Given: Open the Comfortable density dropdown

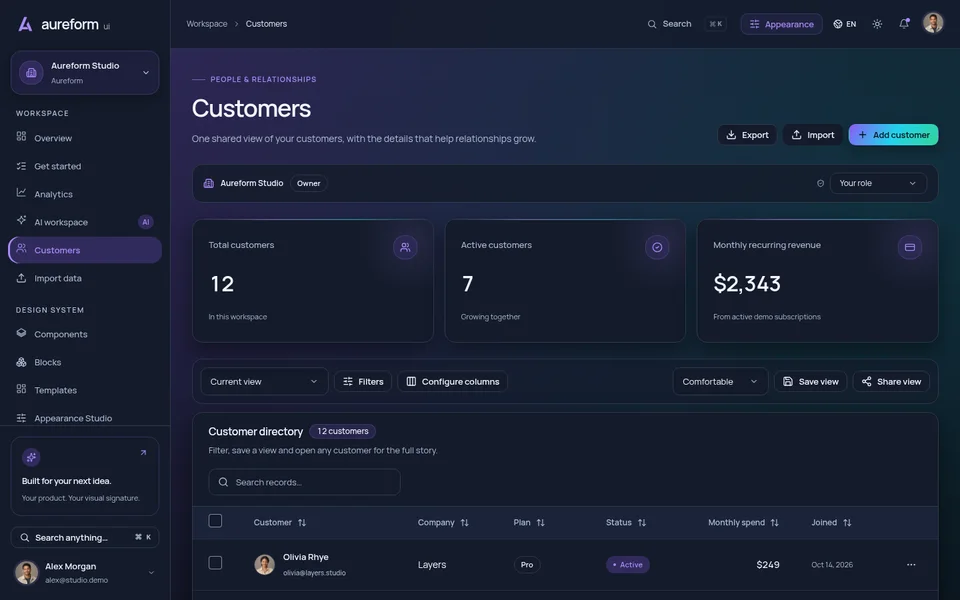Looking at the screenshot, I should [x=720, y=381].
